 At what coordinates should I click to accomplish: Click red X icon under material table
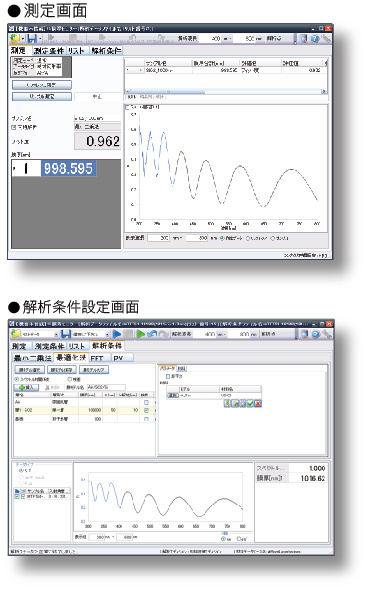258,403
